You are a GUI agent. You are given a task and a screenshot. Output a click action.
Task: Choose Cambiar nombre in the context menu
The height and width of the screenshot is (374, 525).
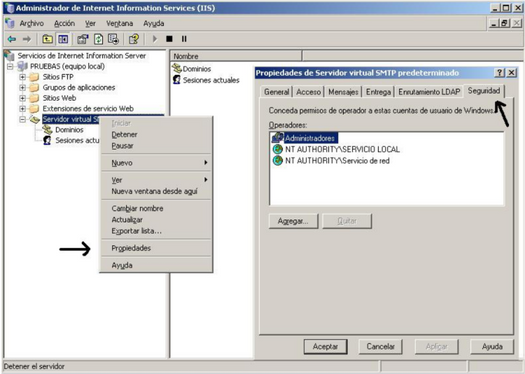click(157, 209)
